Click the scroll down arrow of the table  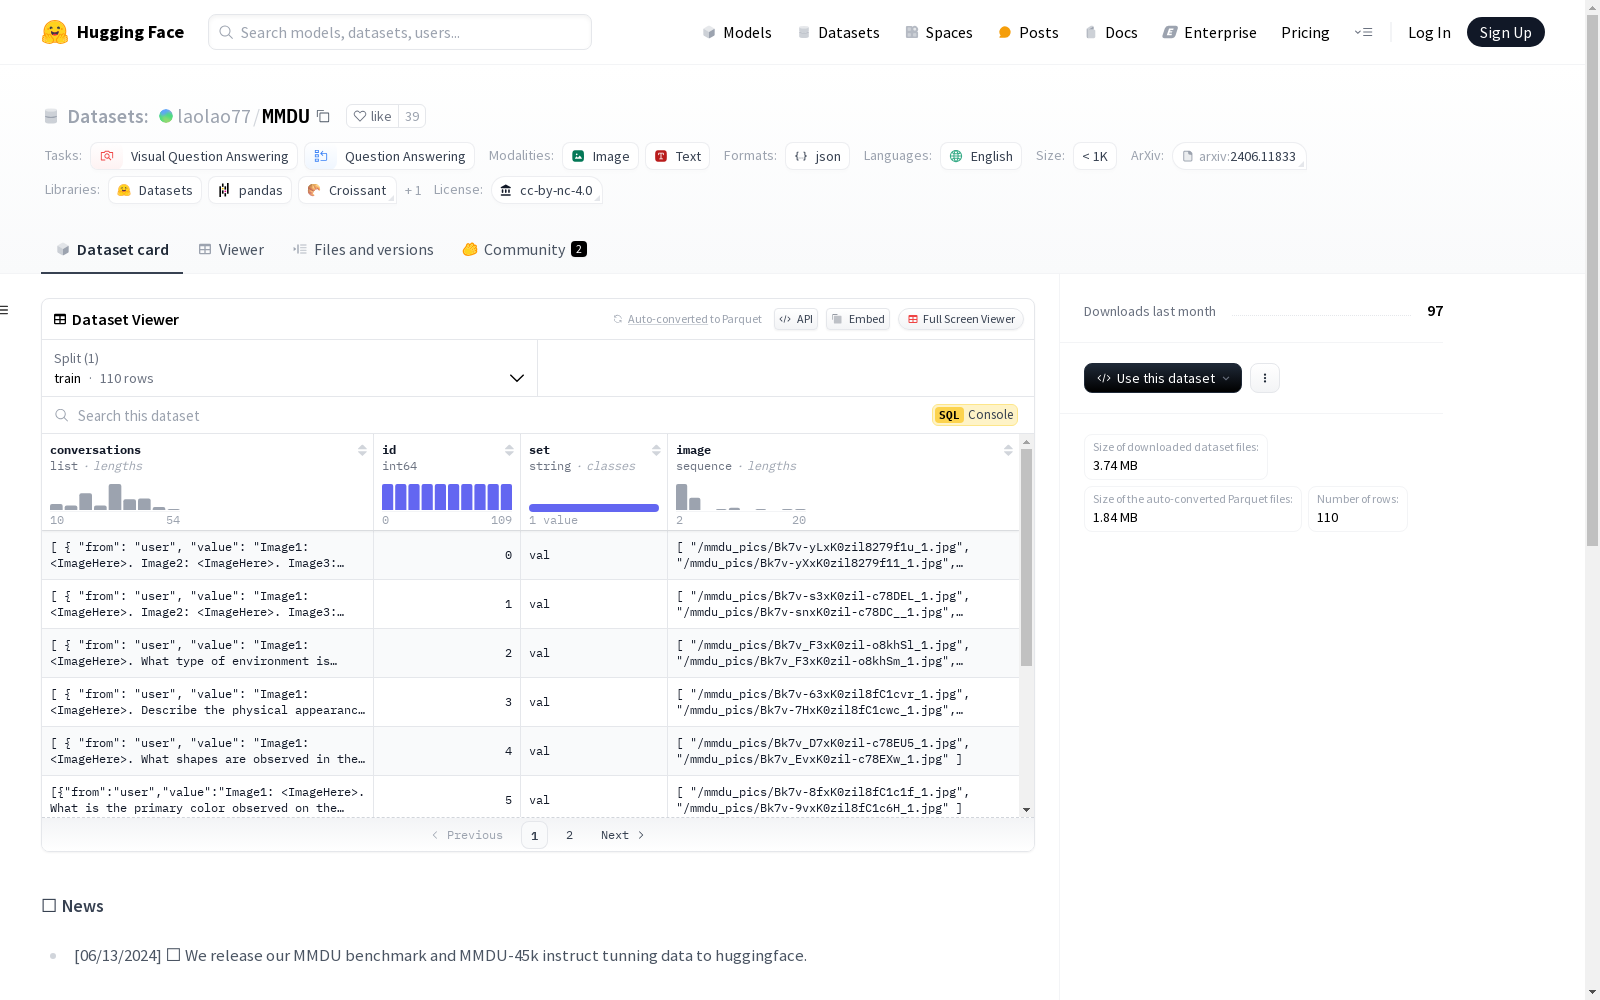(1026, 810)
